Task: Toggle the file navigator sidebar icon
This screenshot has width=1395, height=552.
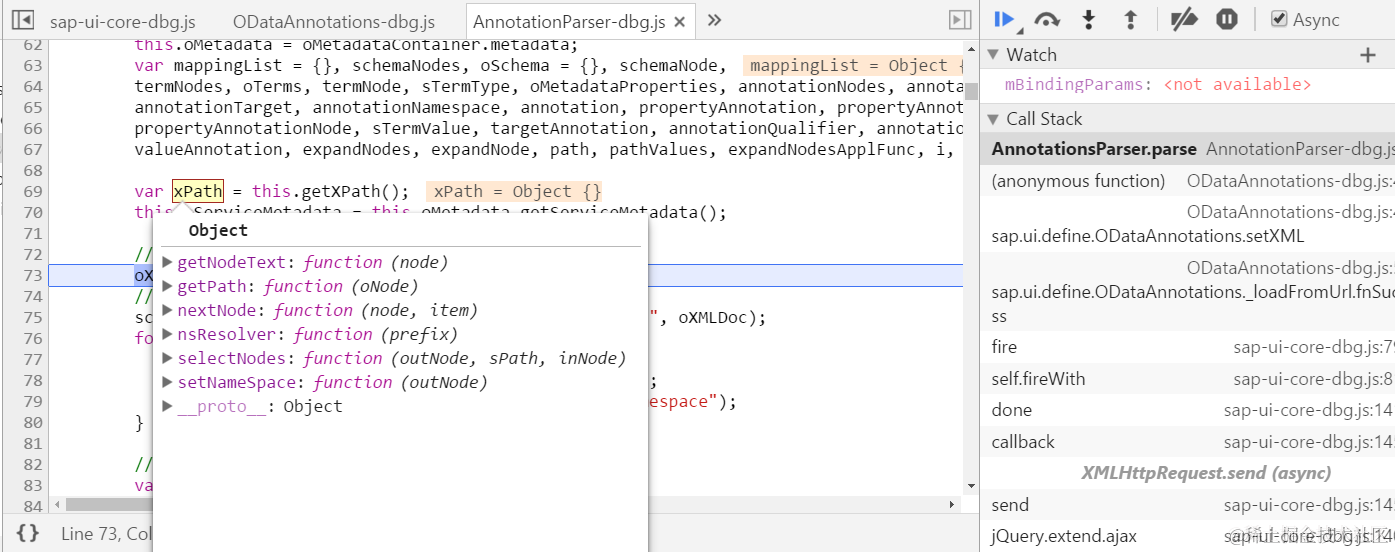Action: click(x=22, y=19)
